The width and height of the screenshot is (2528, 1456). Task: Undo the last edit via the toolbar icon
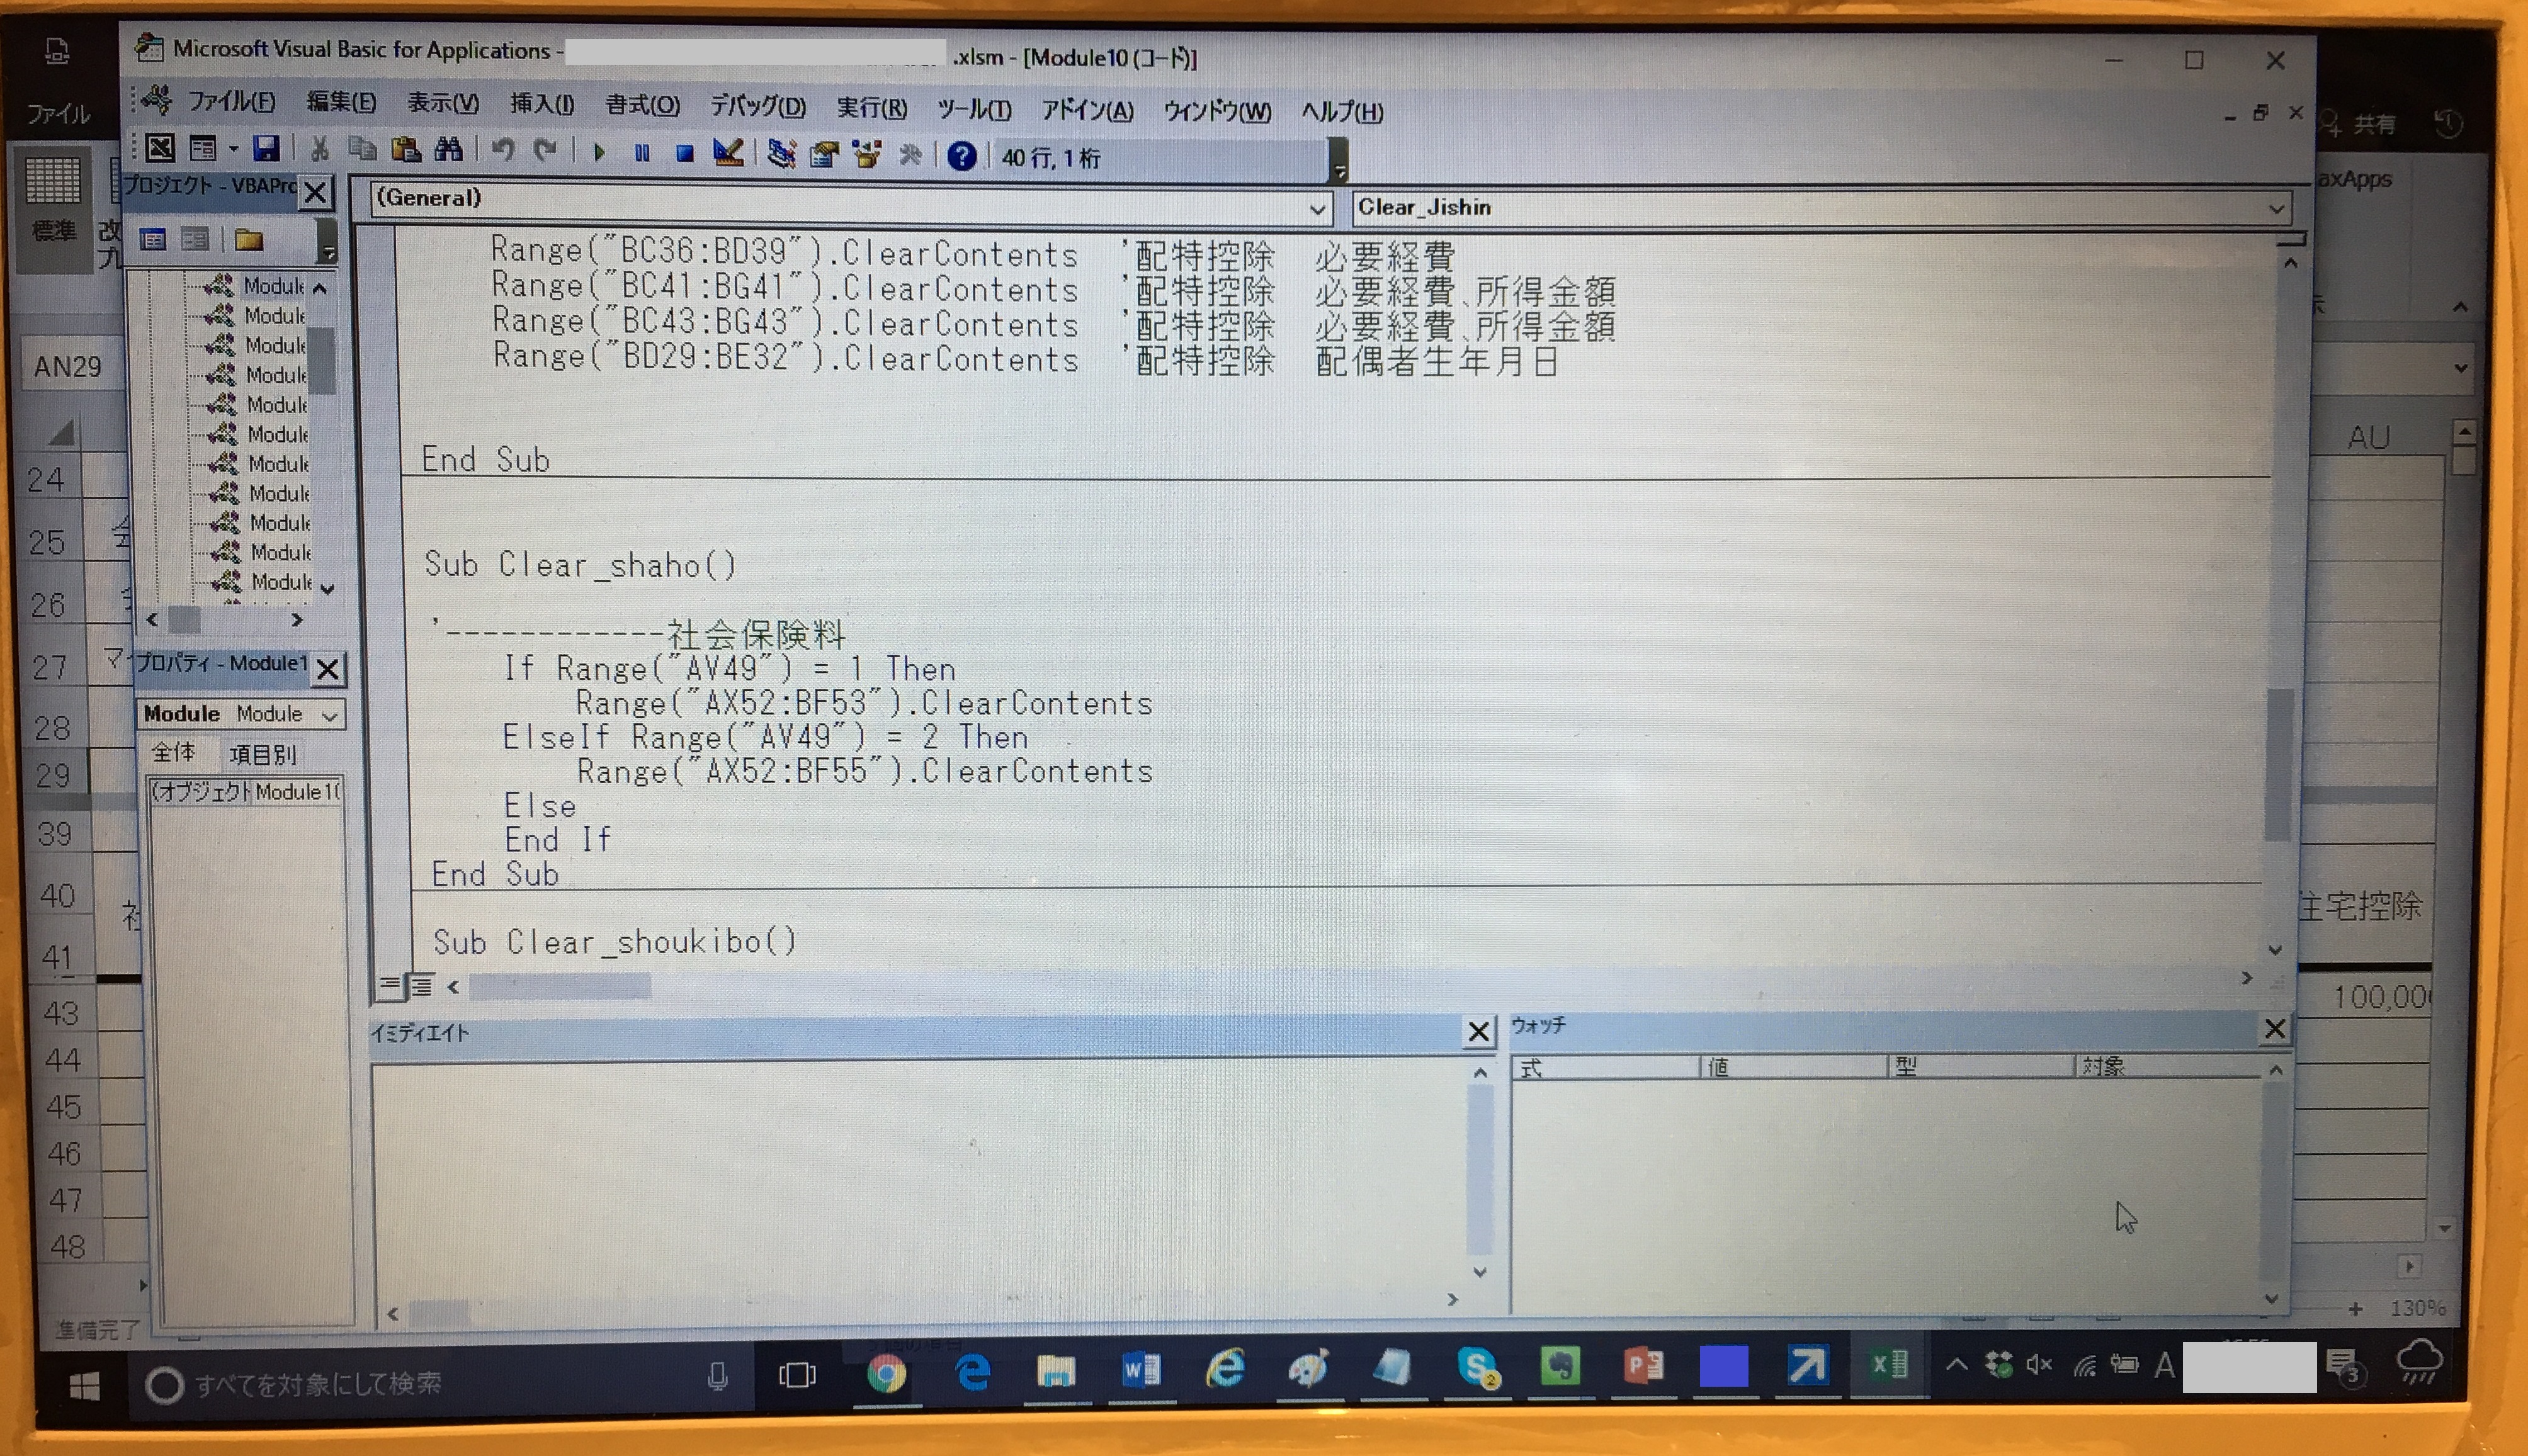pyautogui.click(x=505, y=150)
